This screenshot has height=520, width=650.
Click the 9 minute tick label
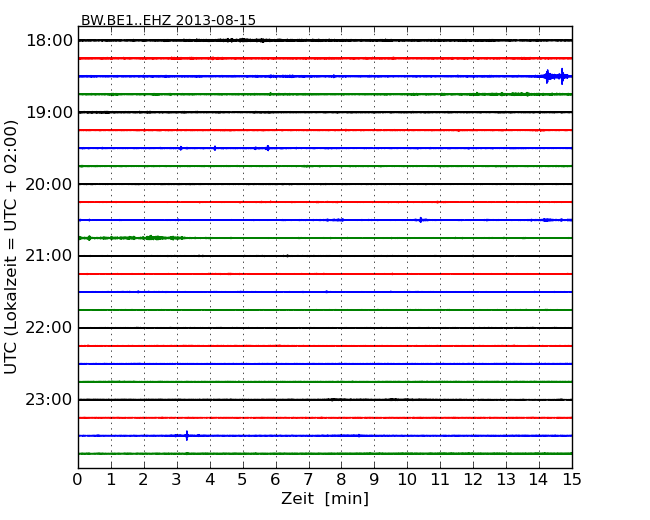pos(374,479)
